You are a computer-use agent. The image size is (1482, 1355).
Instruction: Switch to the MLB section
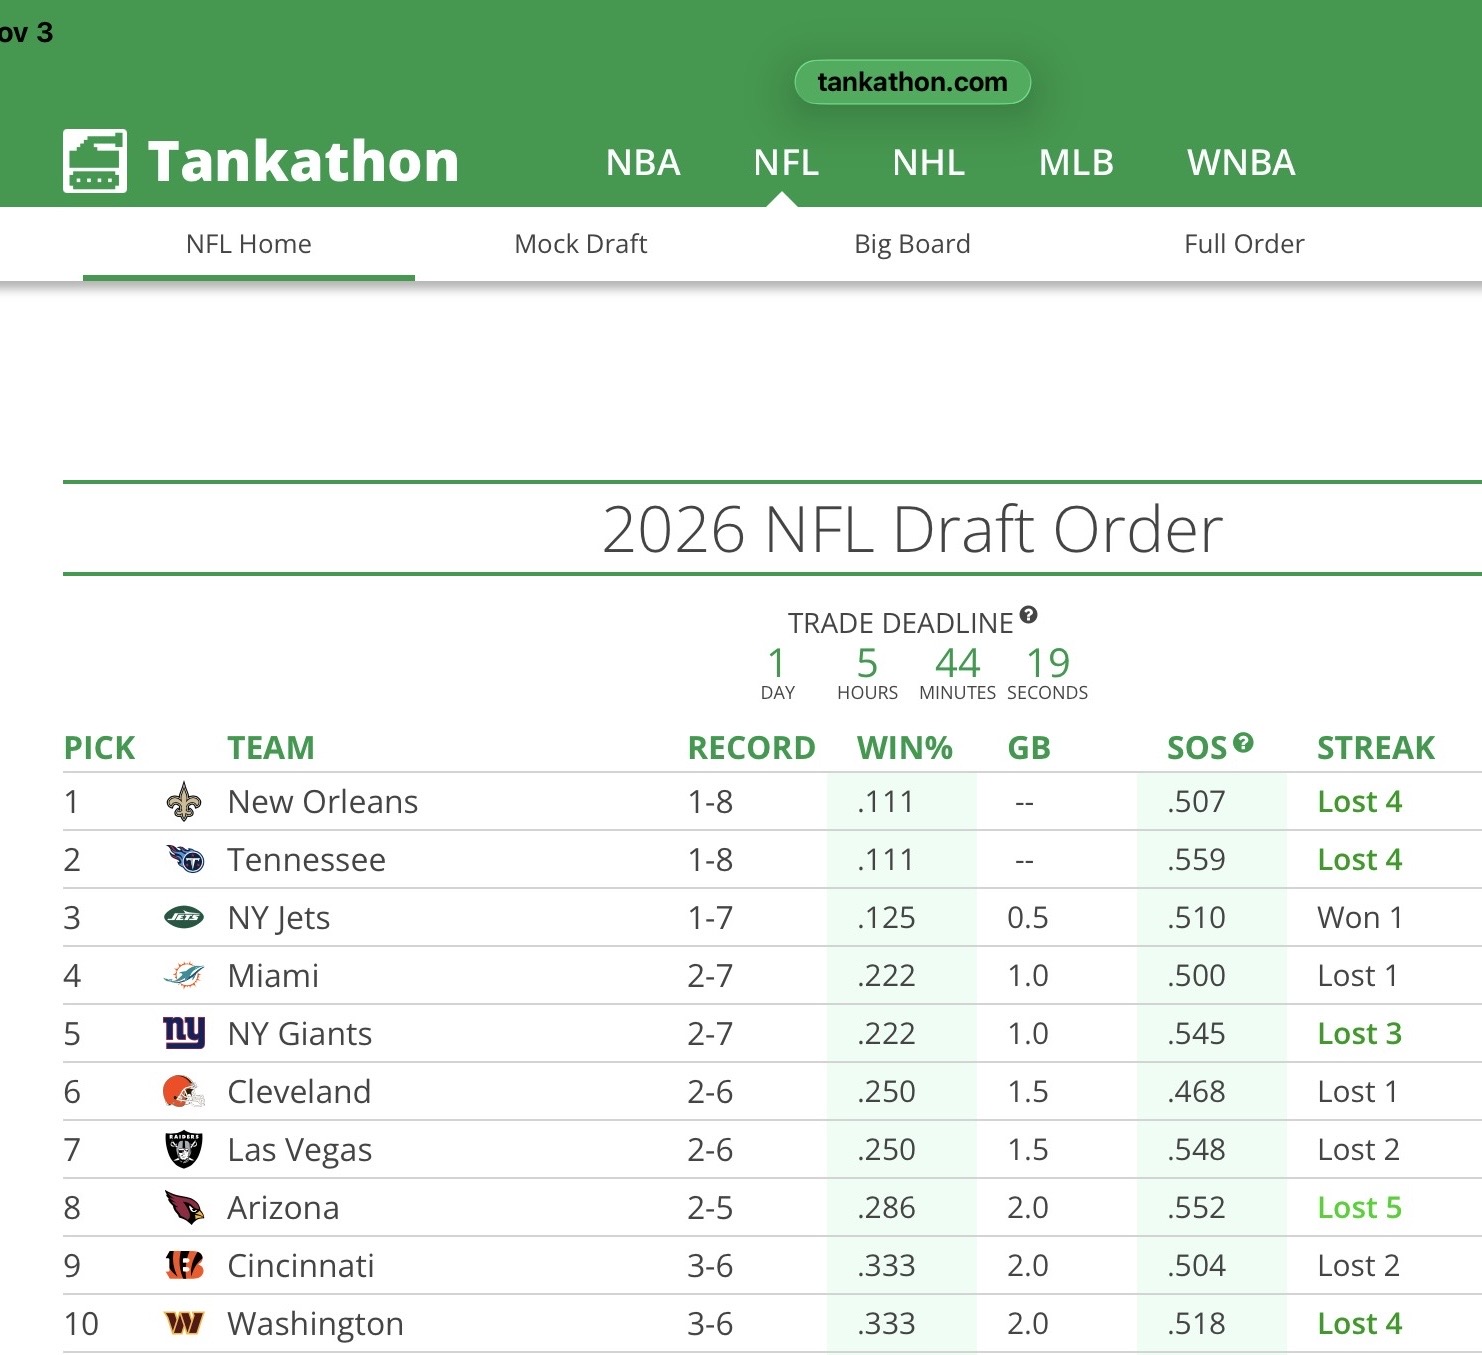pyautogui.click(x=1076, y=163)
